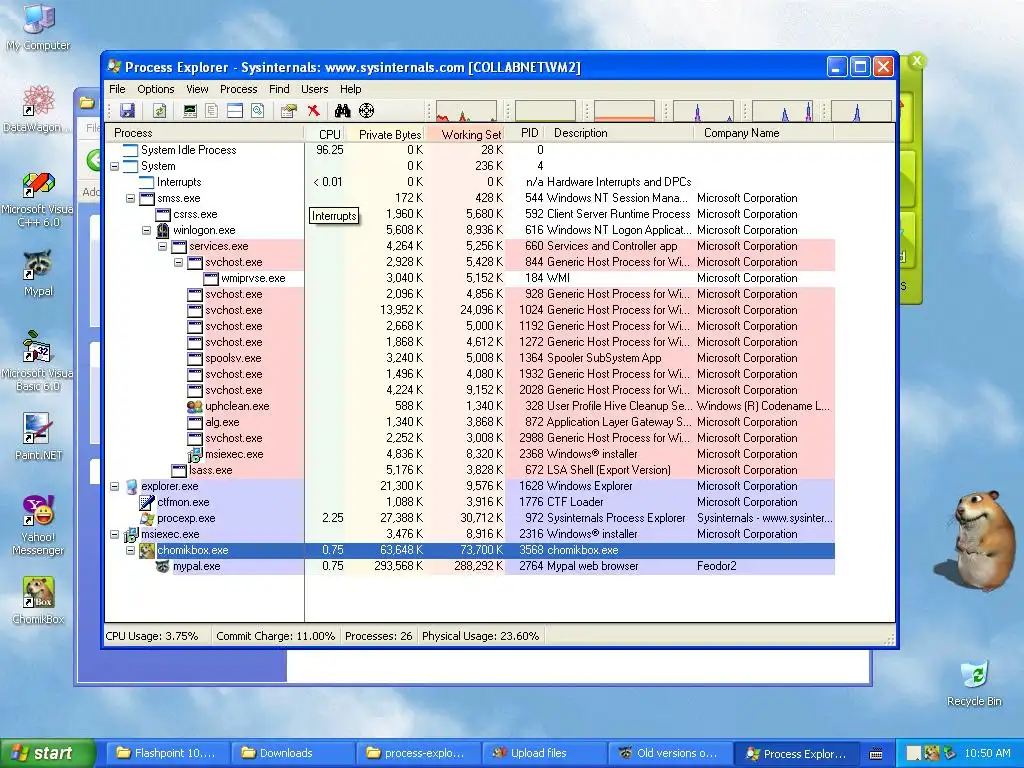This screenshot has width=1024, height=768.
Task: Open the System Information graph icon
Action: point(190,111)
